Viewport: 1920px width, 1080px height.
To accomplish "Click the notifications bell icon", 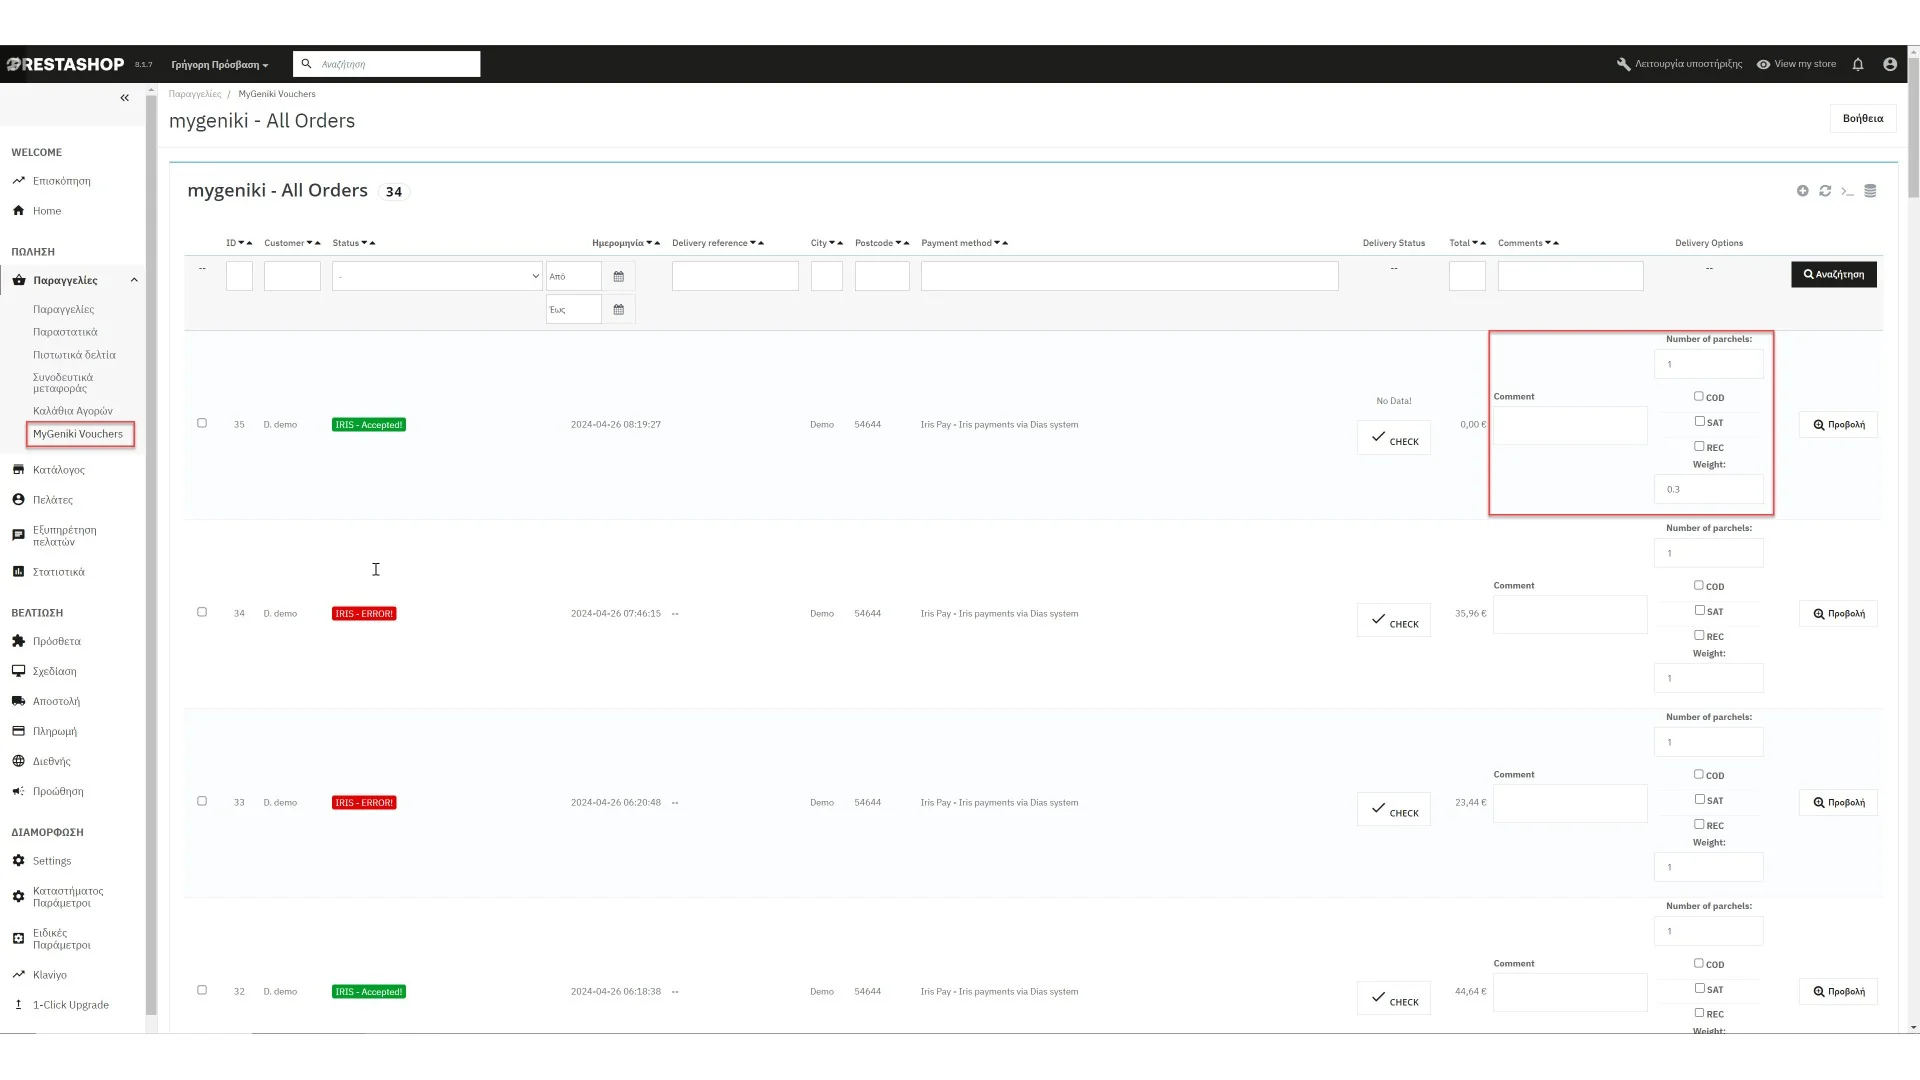I will (x=1858, y=64).
